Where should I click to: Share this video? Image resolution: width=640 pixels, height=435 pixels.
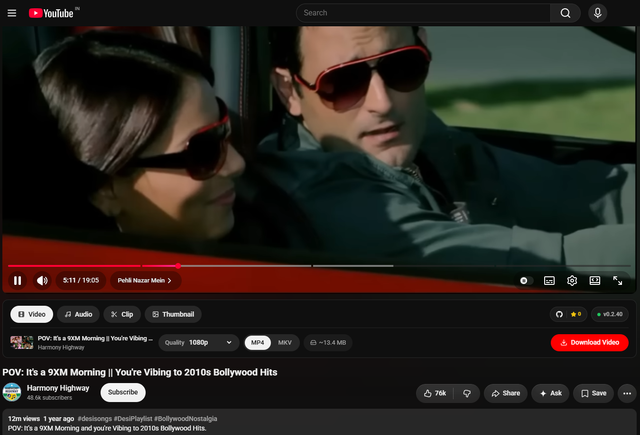click(x=506, y=393)
